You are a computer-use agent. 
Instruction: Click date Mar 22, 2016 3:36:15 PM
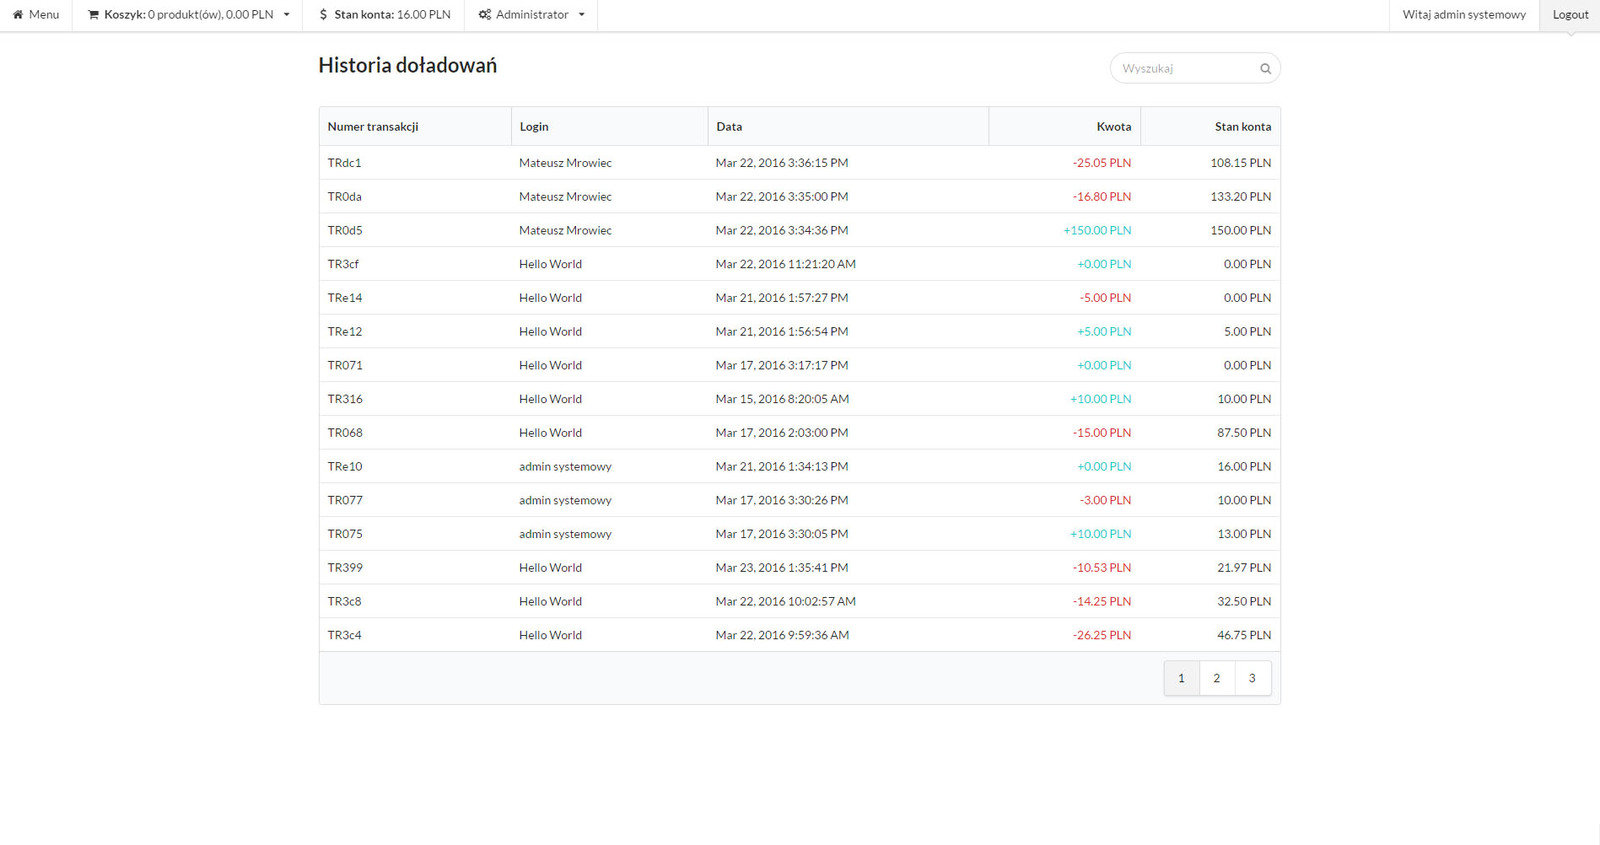tap(782, 163)
